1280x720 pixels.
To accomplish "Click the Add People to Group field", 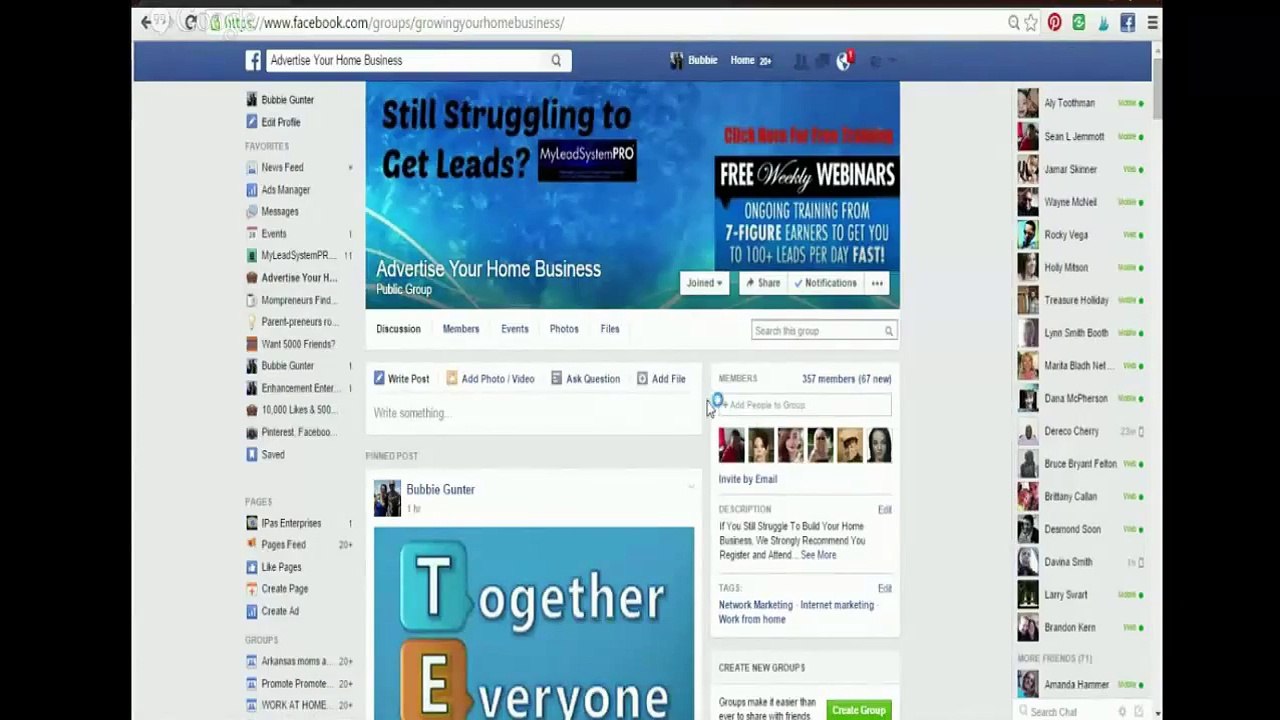I will point(804,405).
